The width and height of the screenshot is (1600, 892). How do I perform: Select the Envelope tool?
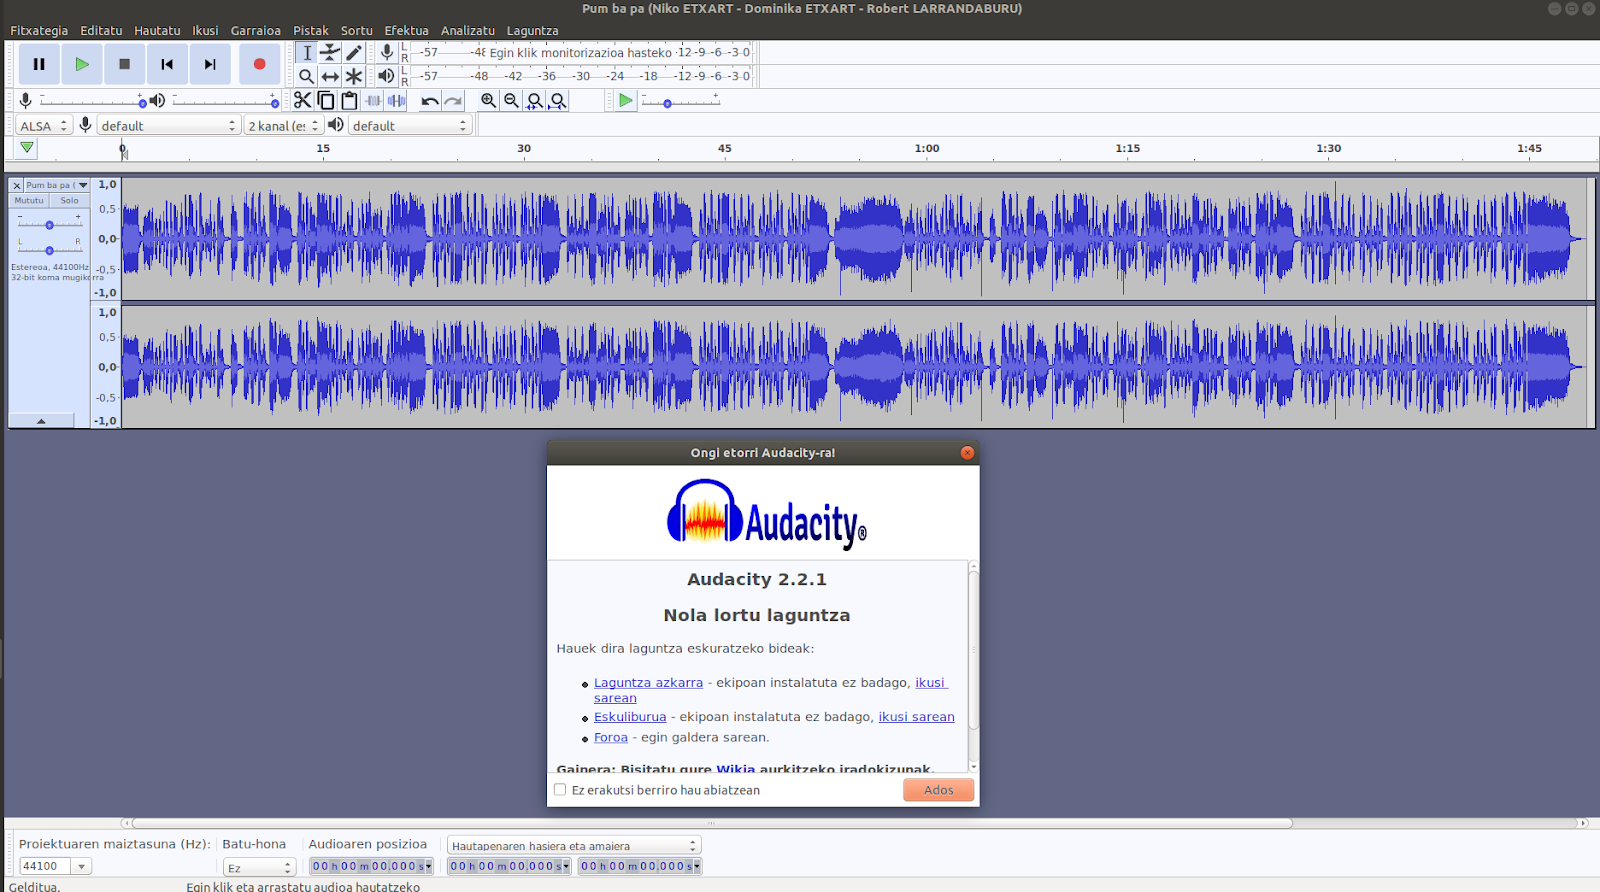tap(330, 53)
